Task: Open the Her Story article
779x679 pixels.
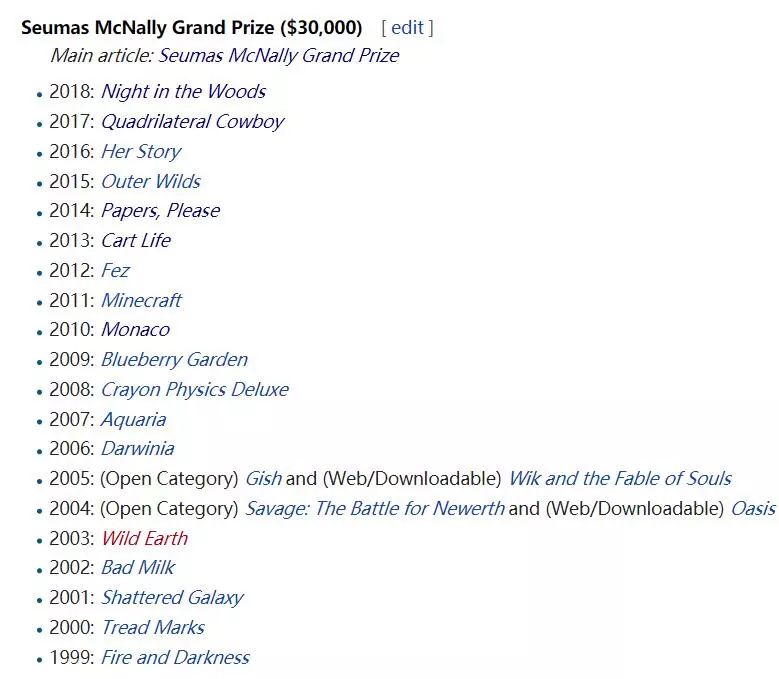Action: (141, 151)
